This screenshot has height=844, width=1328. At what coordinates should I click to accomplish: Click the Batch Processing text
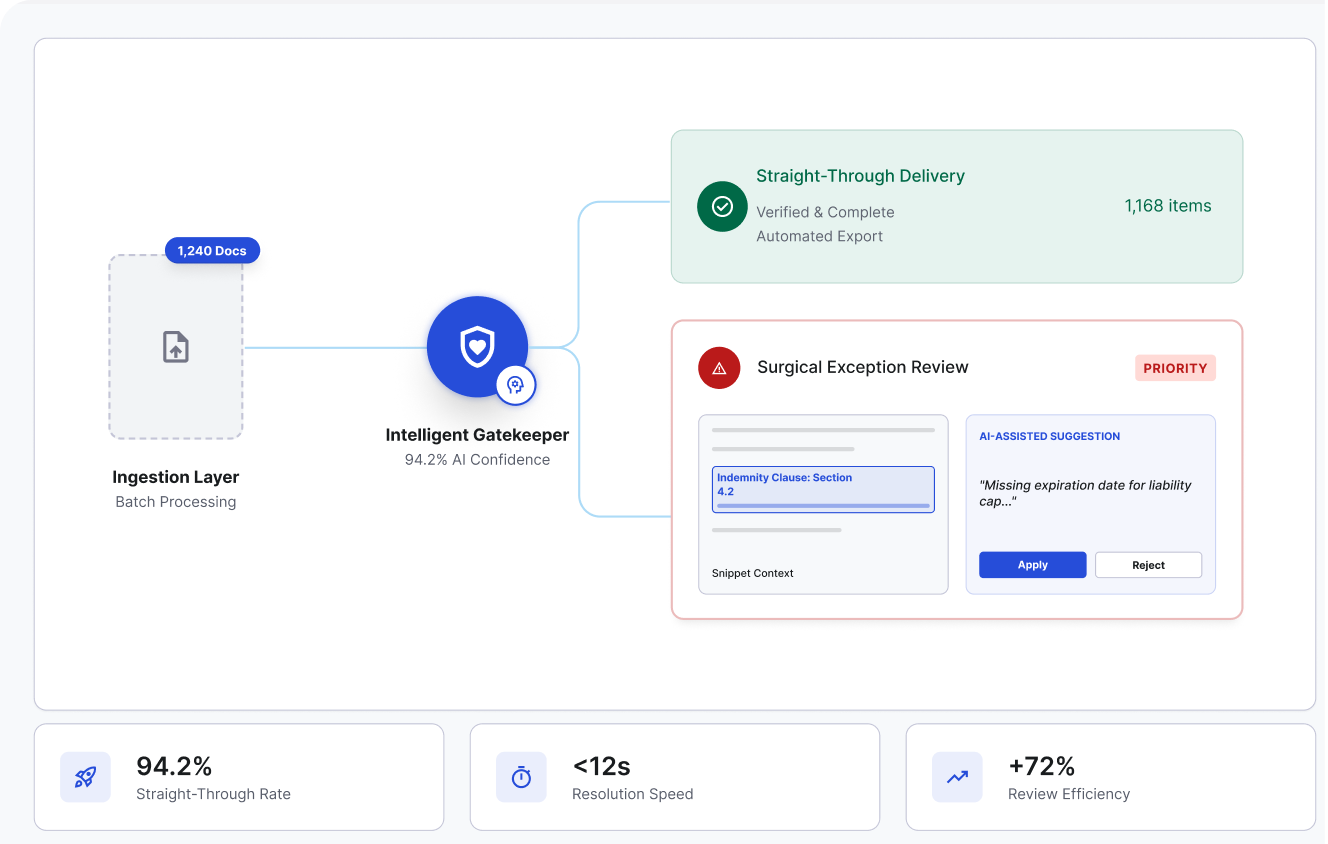coord(176,502)
